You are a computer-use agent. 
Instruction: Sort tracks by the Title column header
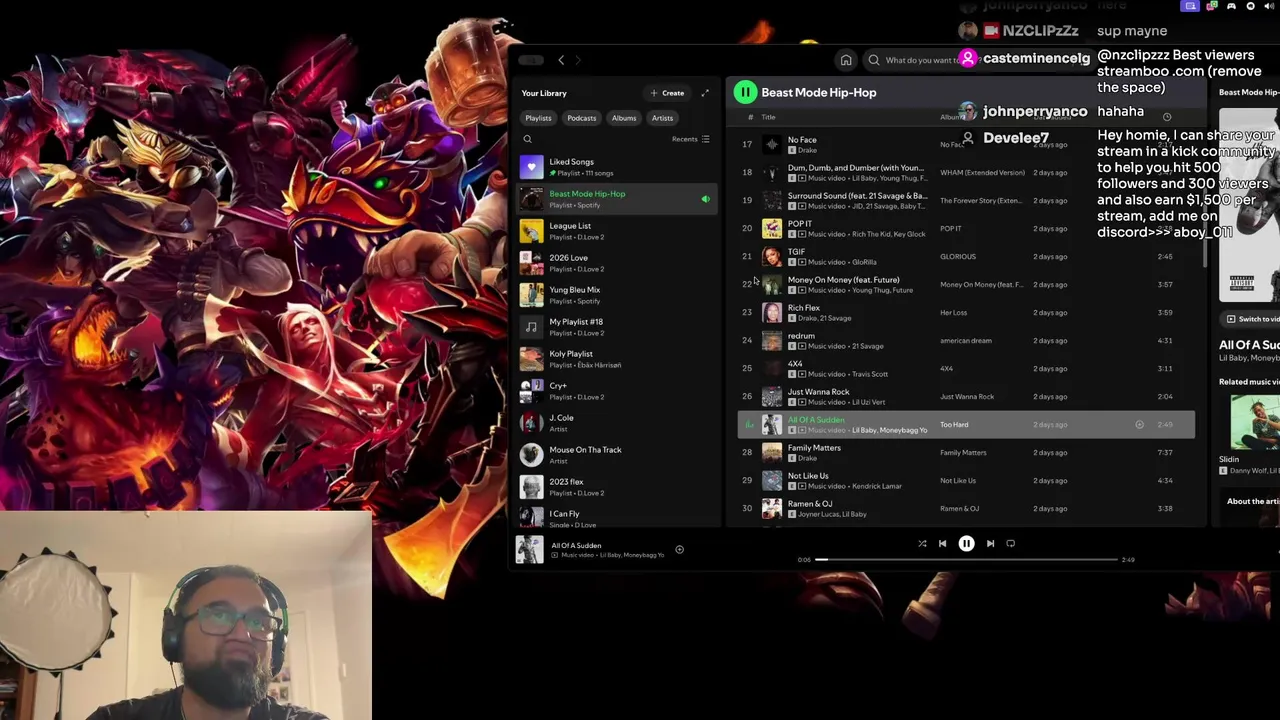coord(768,117)
